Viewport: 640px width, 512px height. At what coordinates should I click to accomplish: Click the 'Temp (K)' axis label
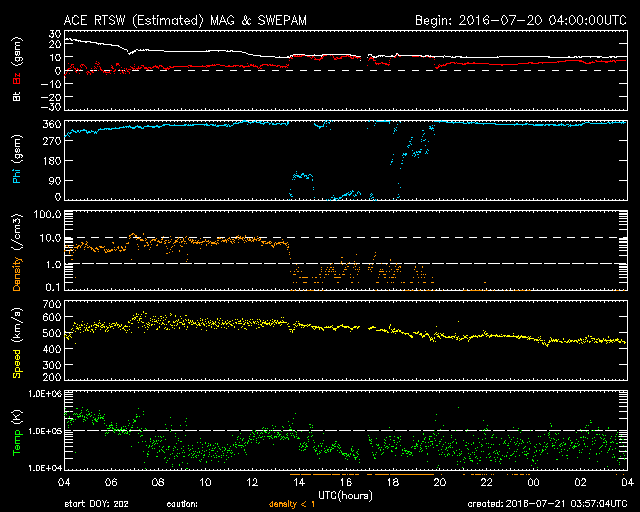point(17,433)
